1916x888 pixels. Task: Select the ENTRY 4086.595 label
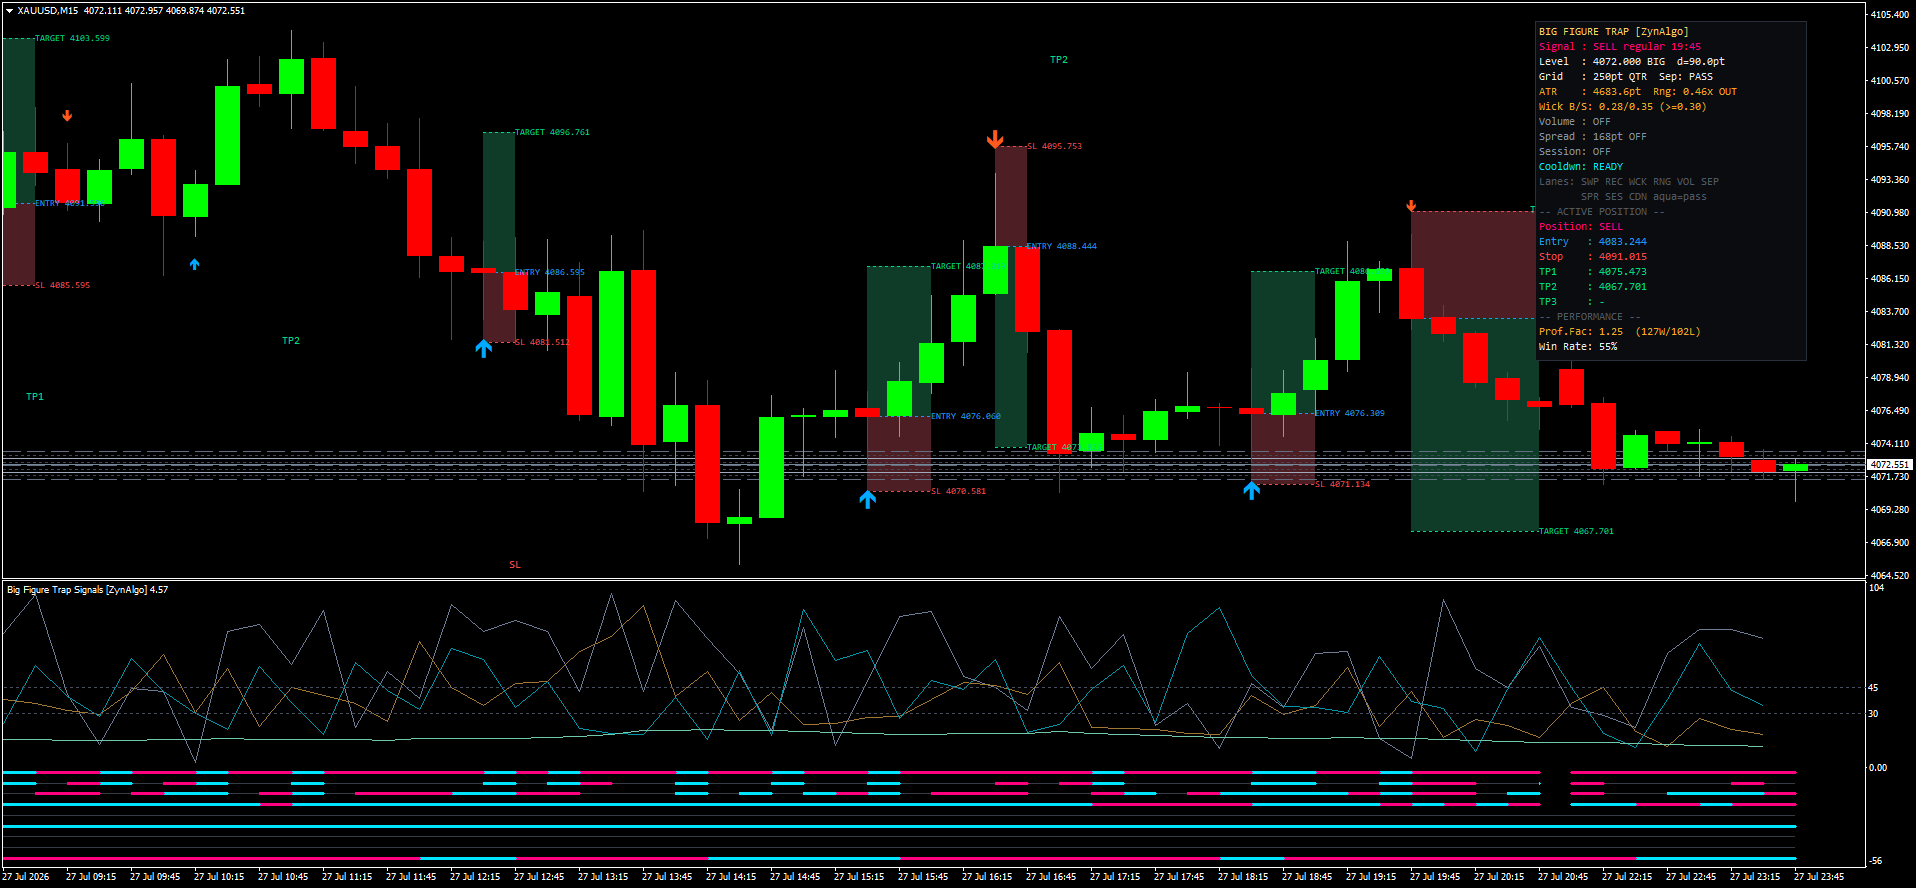[549, 272]
